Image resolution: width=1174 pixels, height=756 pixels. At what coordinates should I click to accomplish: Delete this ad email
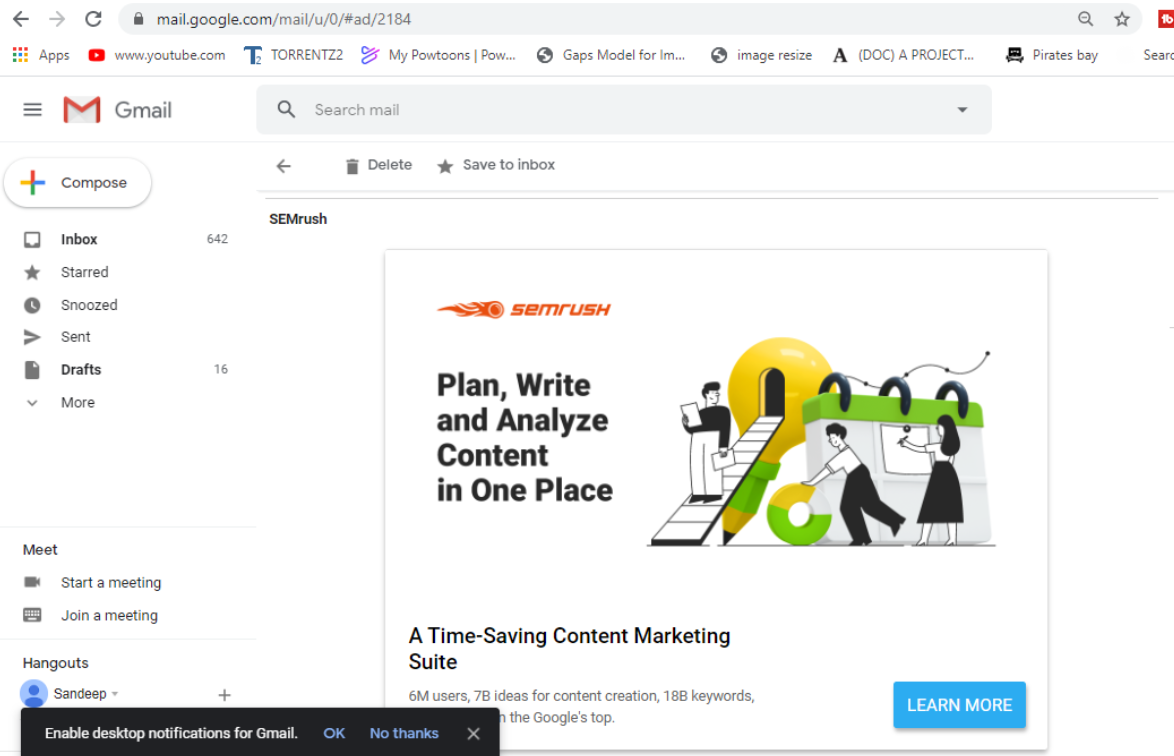click(378, 165)
